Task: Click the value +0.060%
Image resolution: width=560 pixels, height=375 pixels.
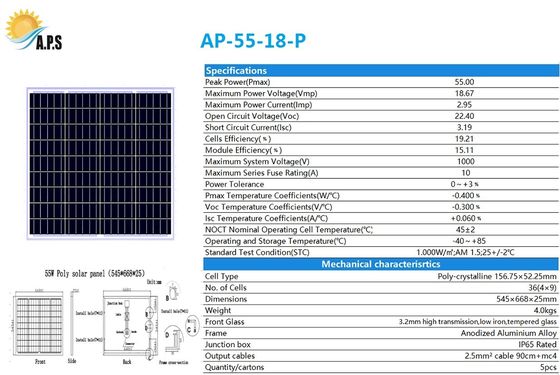Action: (x=466, y=219)
